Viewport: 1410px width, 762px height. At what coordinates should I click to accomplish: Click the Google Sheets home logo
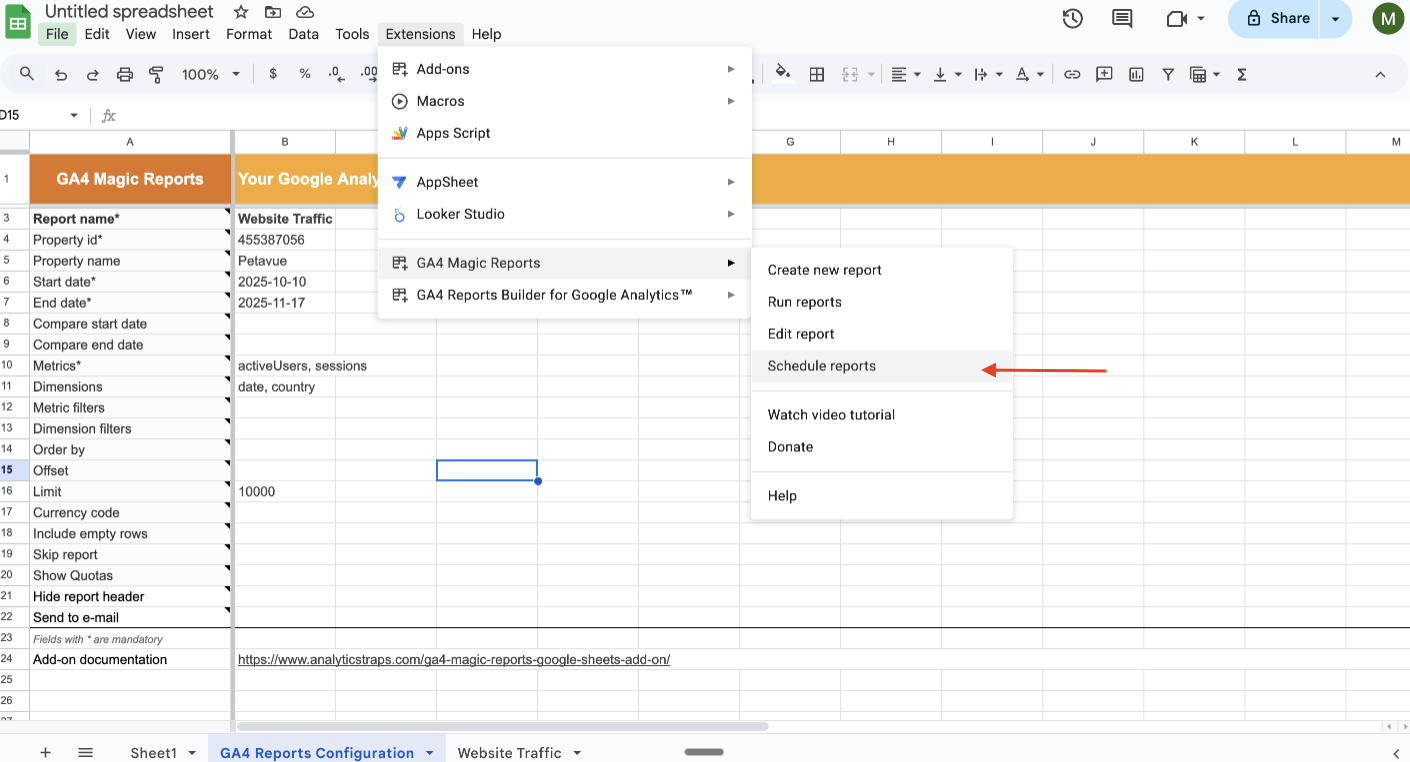[x=18, y=22]
